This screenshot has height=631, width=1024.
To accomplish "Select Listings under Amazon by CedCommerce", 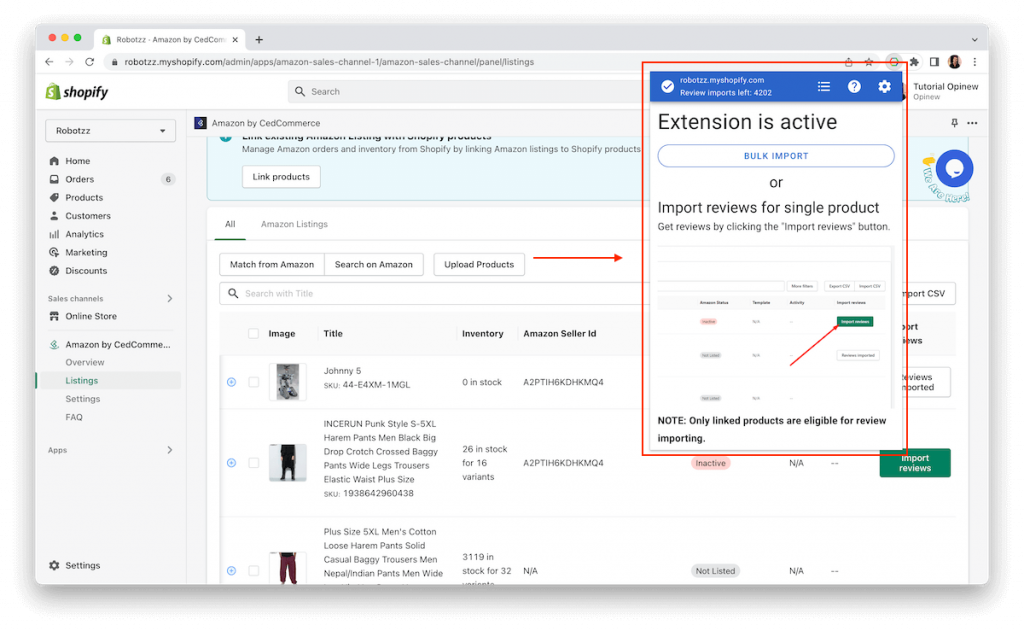I will click(x=82, y=381).
